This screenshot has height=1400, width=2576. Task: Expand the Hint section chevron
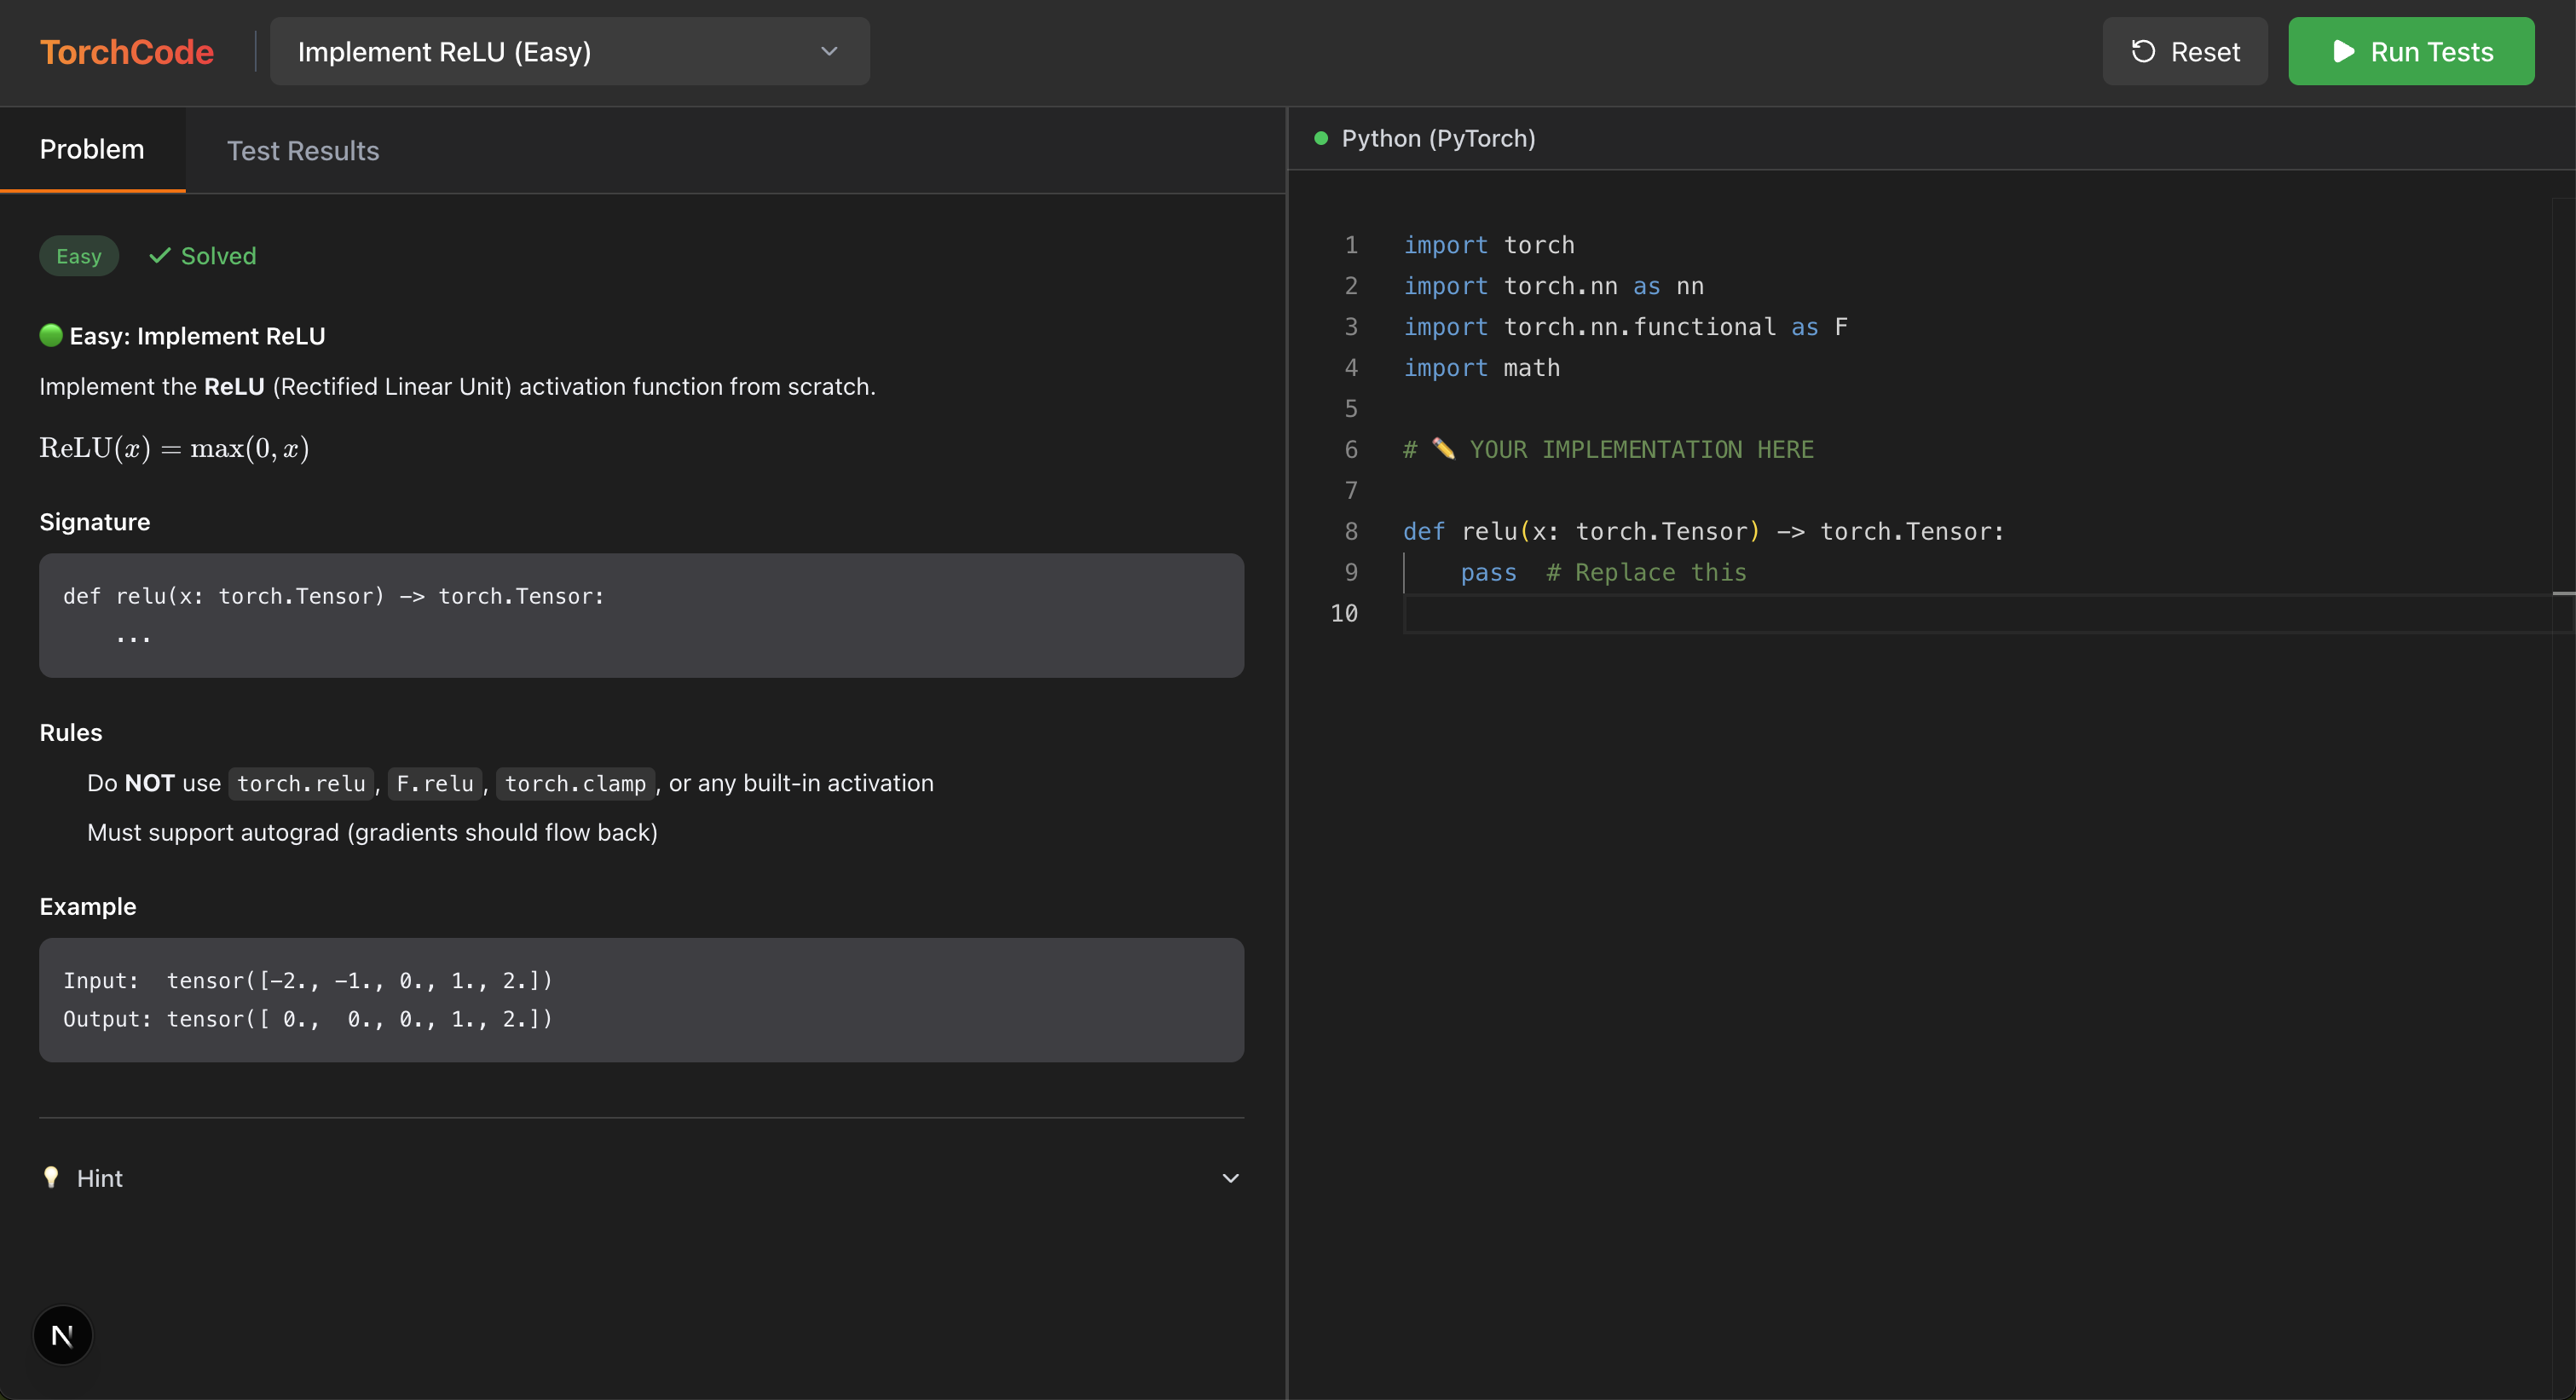point(1231,1178)
